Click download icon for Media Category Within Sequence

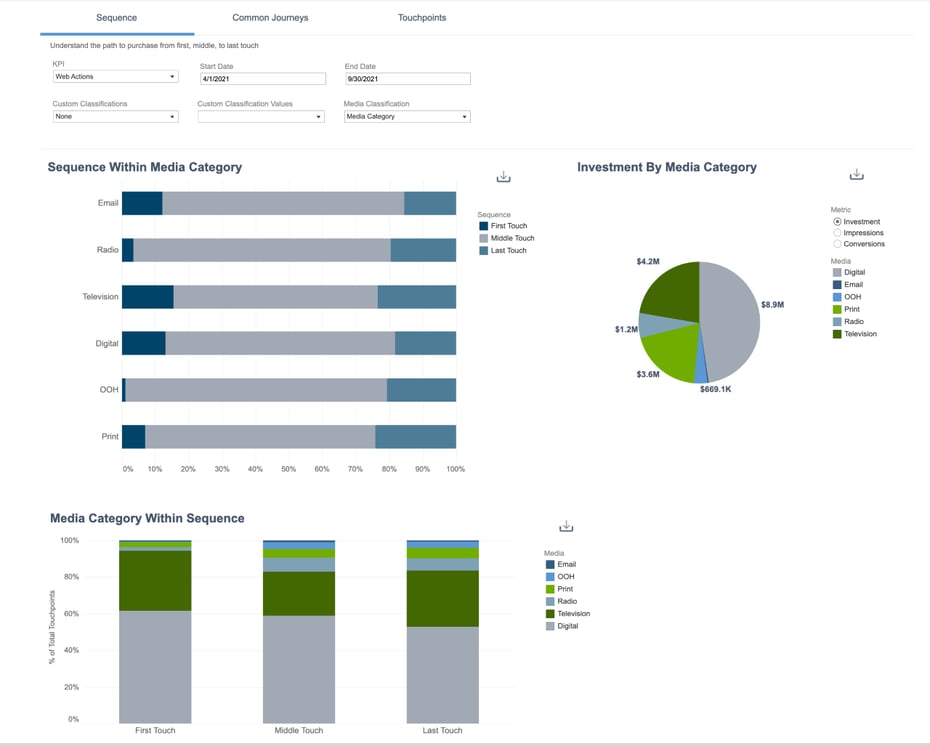(x=566, y=526)
